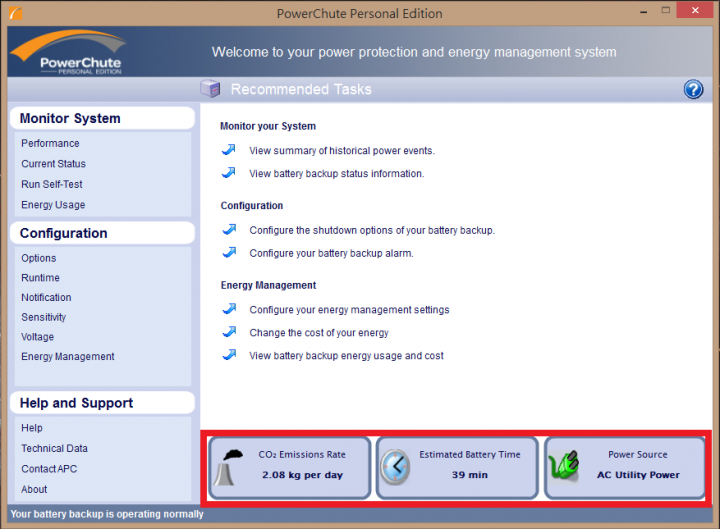Click arrow icon beside change energy cost

tap(229, 332)
